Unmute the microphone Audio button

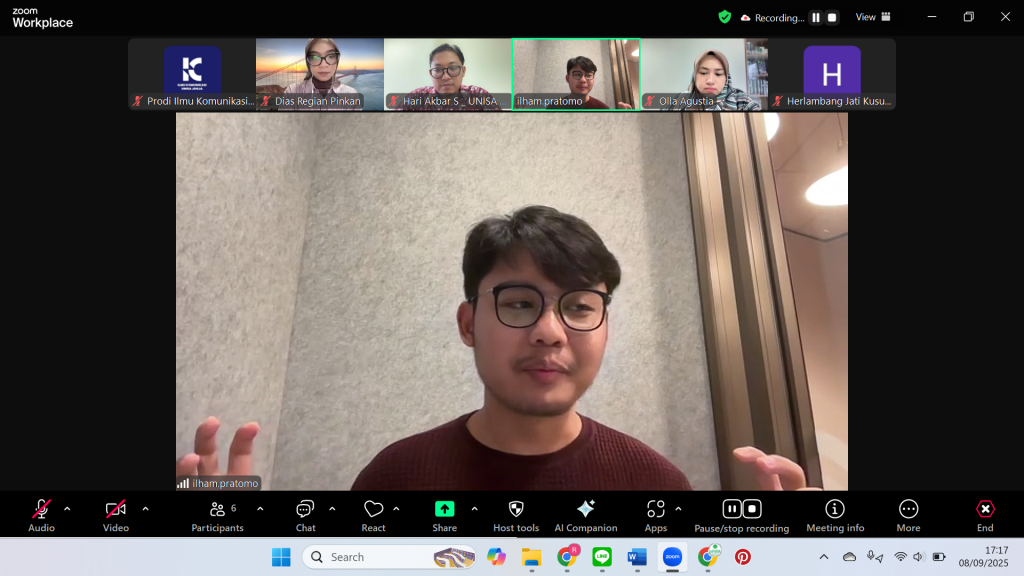(x=41, y=514)
